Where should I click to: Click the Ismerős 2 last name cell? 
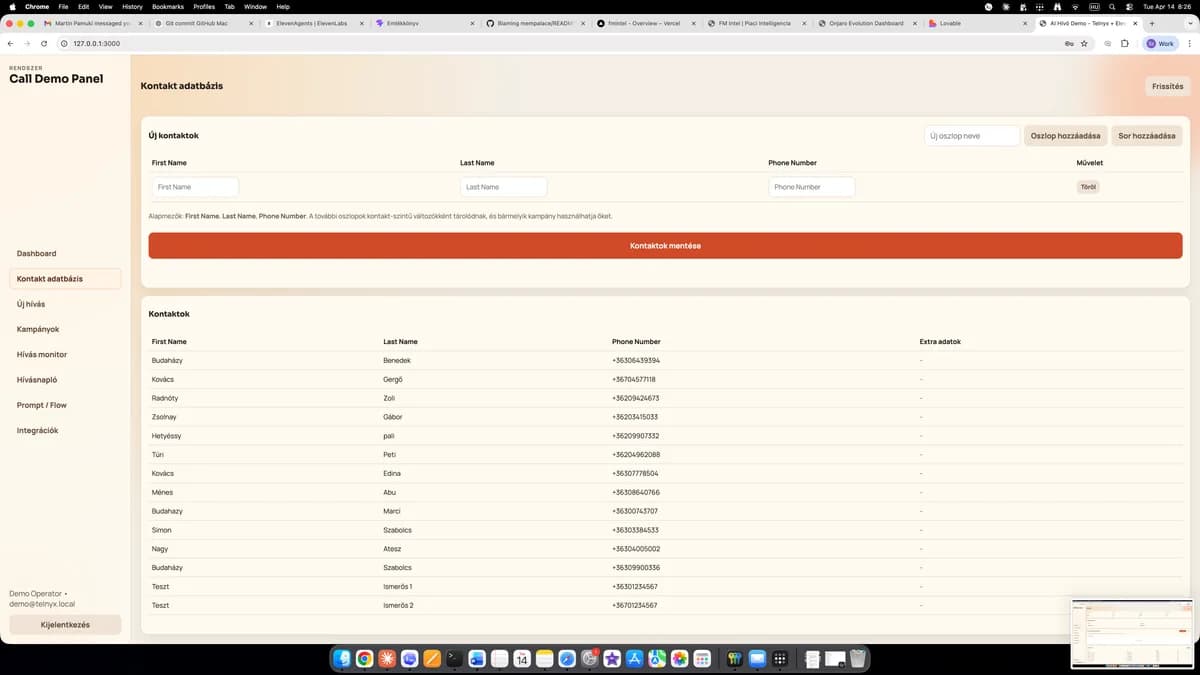click(398, 606)
